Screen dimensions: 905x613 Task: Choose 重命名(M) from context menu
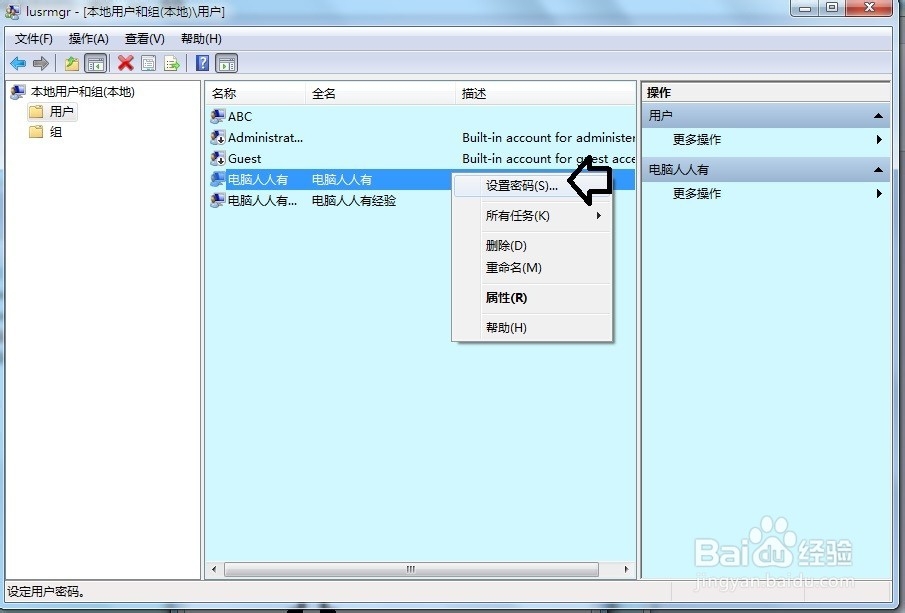pyautogui.click(x=532, y=268)
